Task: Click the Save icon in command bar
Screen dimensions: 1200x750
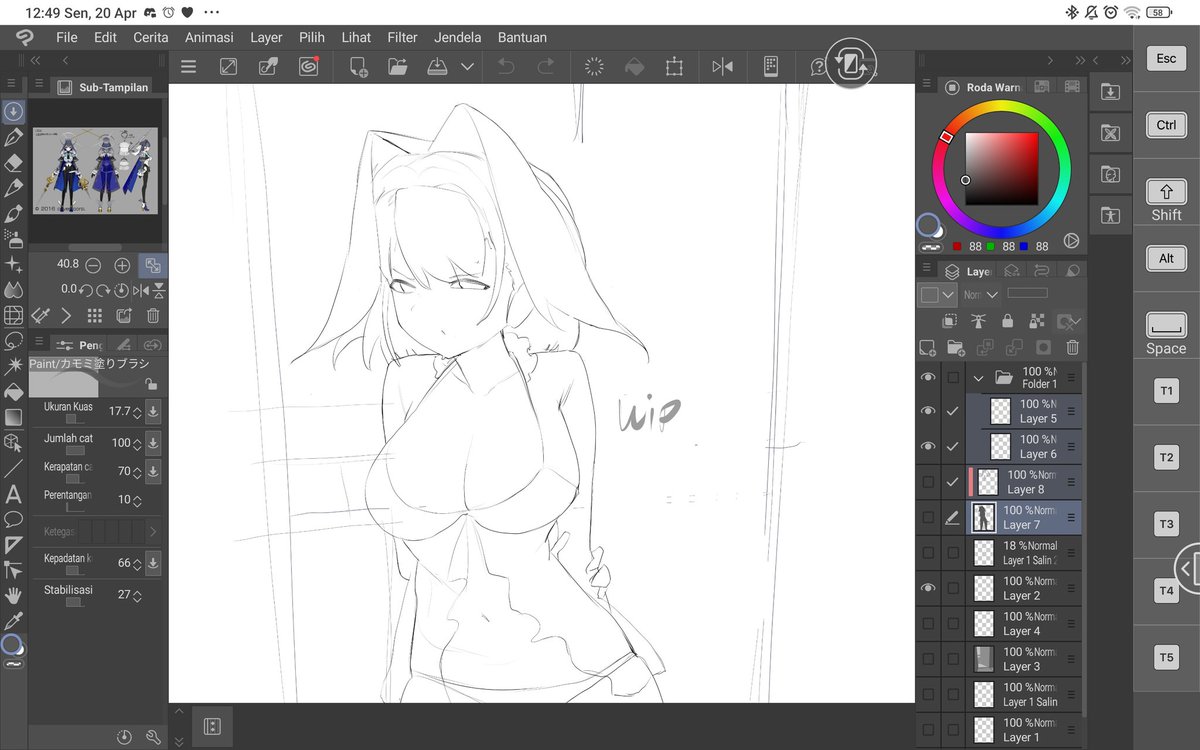Action: 437,67
